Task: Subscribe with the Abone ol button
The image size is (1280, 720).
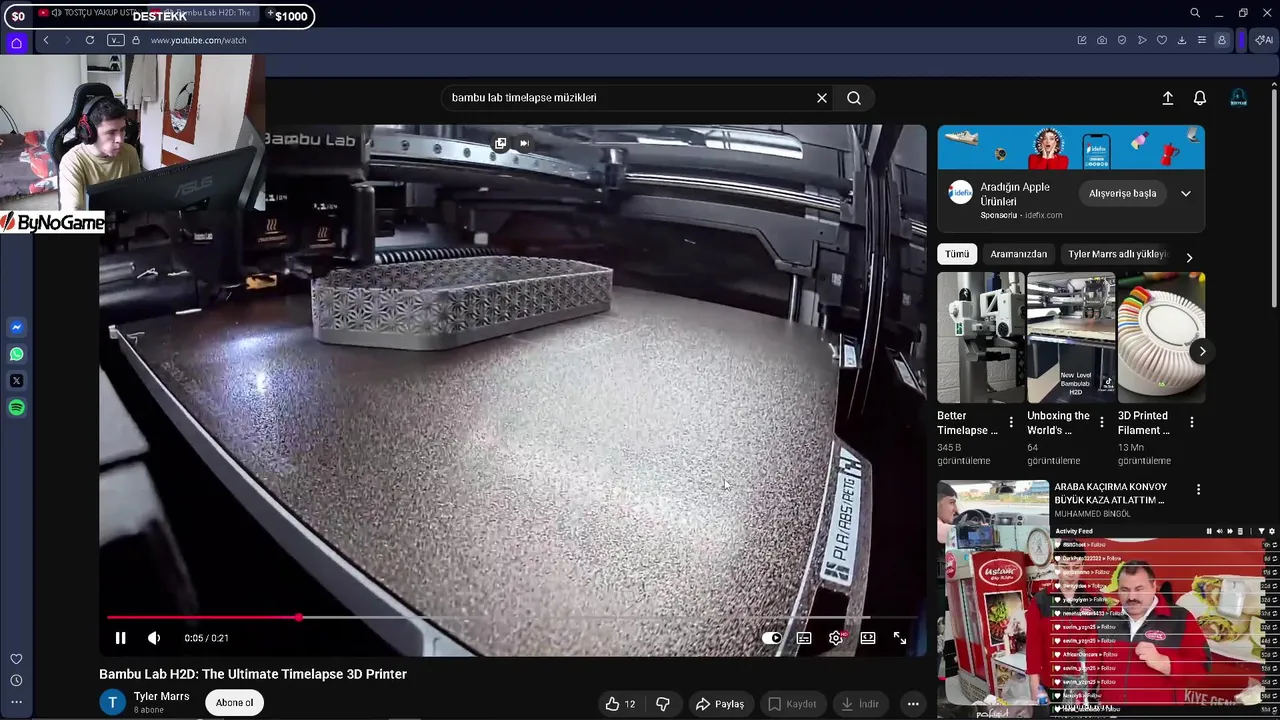Action: [x=235, y=703]
